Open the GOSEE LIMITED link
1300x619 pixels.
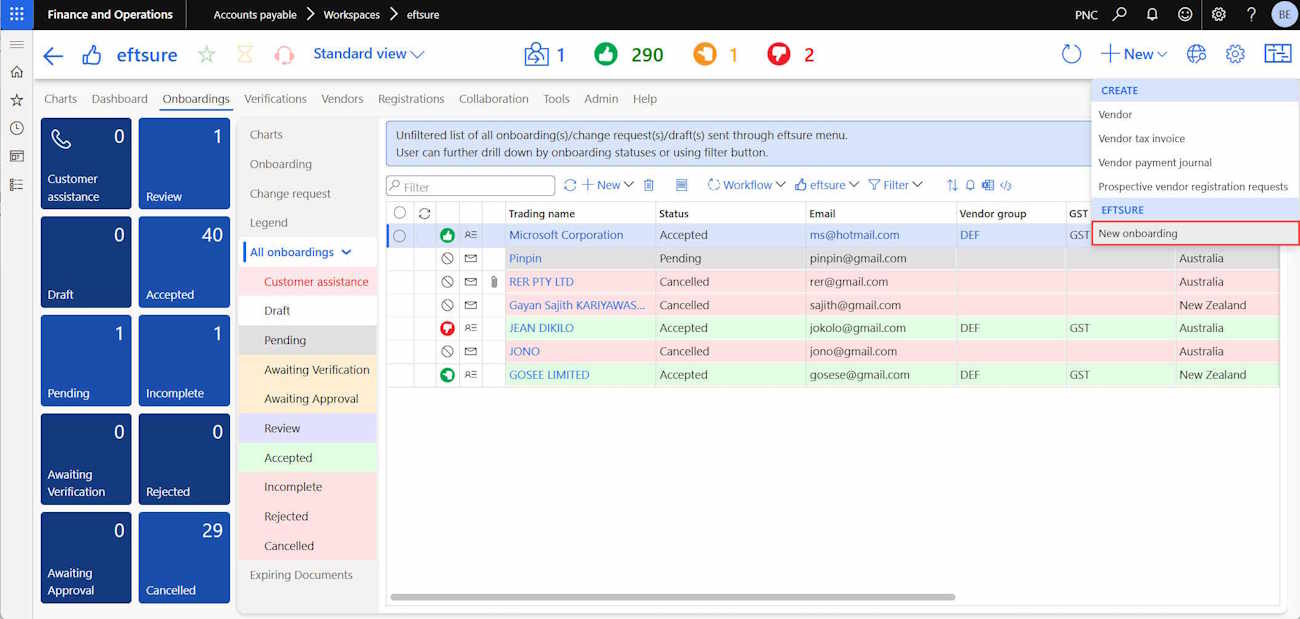click(549, 375)
